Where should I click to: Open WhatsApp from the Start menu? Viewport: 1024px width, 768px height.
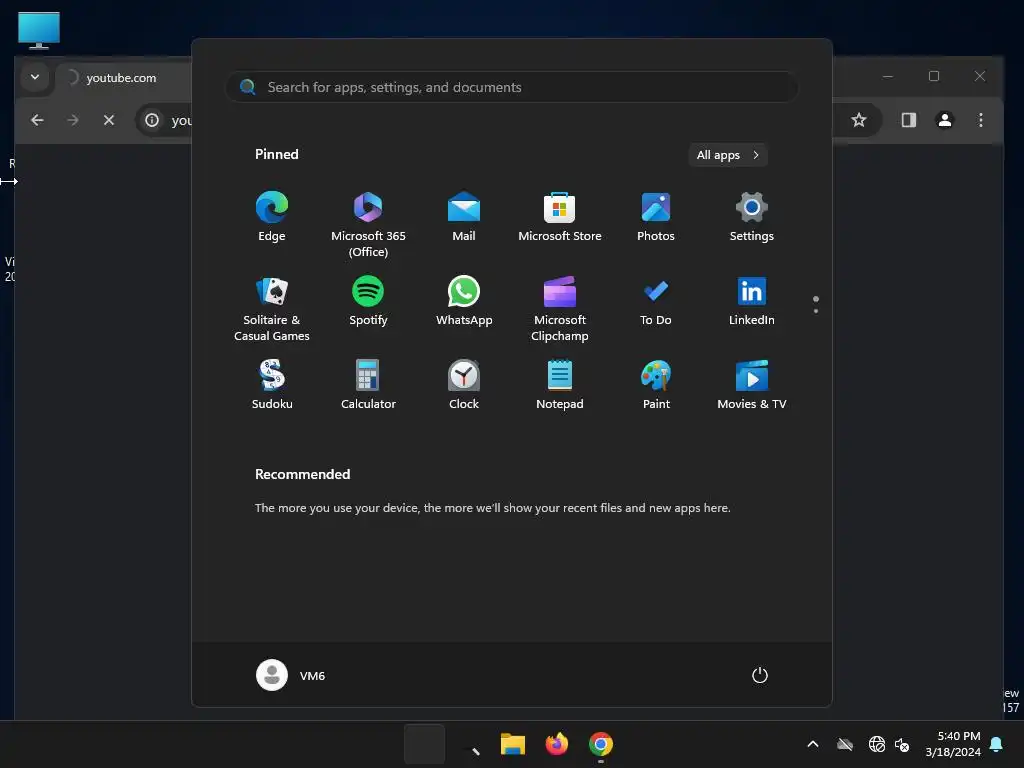coord(464,301)
